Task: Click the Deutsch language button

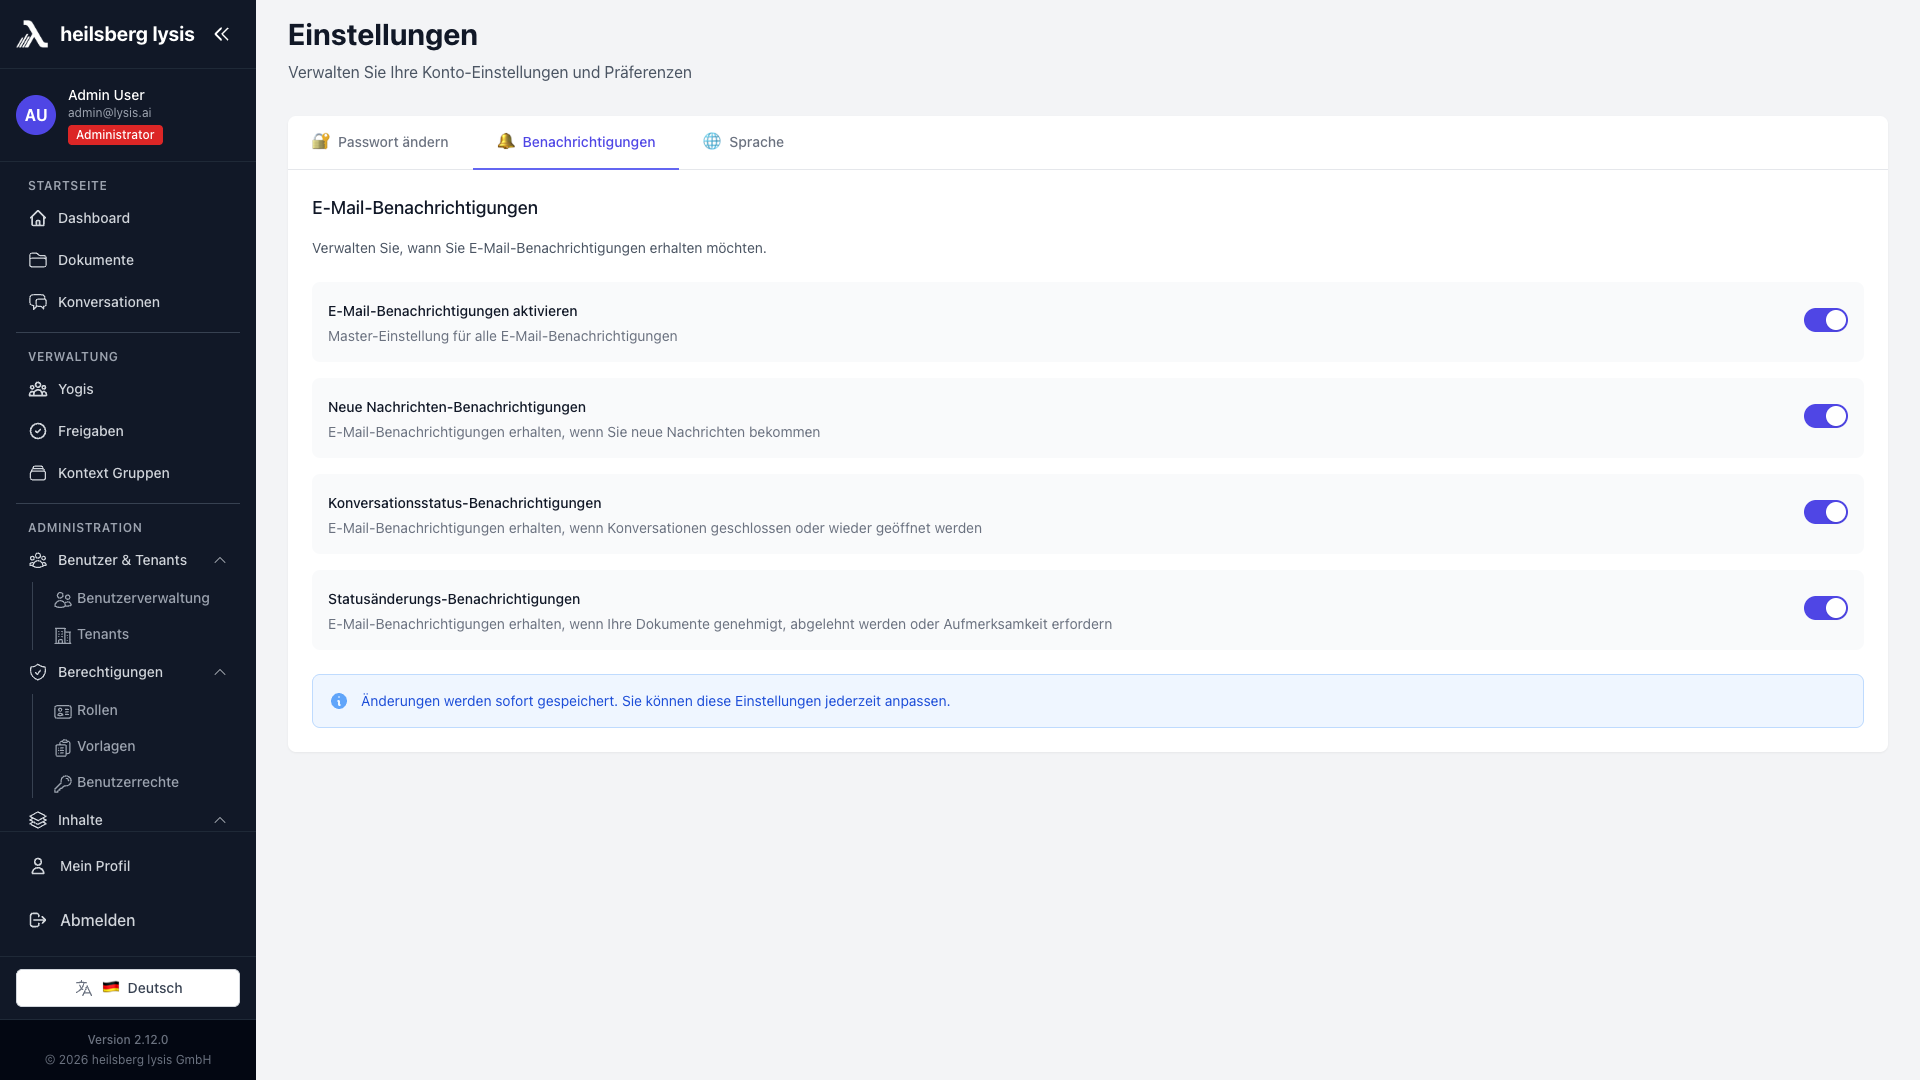Action: click(x=128, y=988)
